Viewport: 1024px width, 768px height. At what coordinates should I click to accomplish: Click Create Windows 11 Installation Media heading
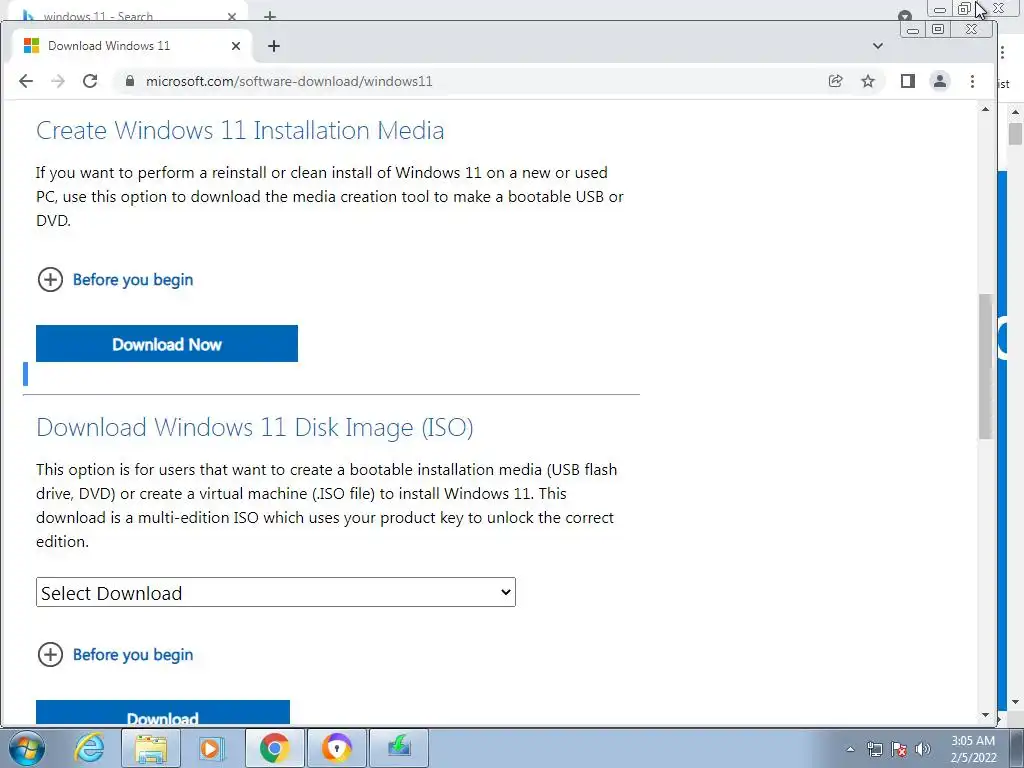tap(240, 131)
